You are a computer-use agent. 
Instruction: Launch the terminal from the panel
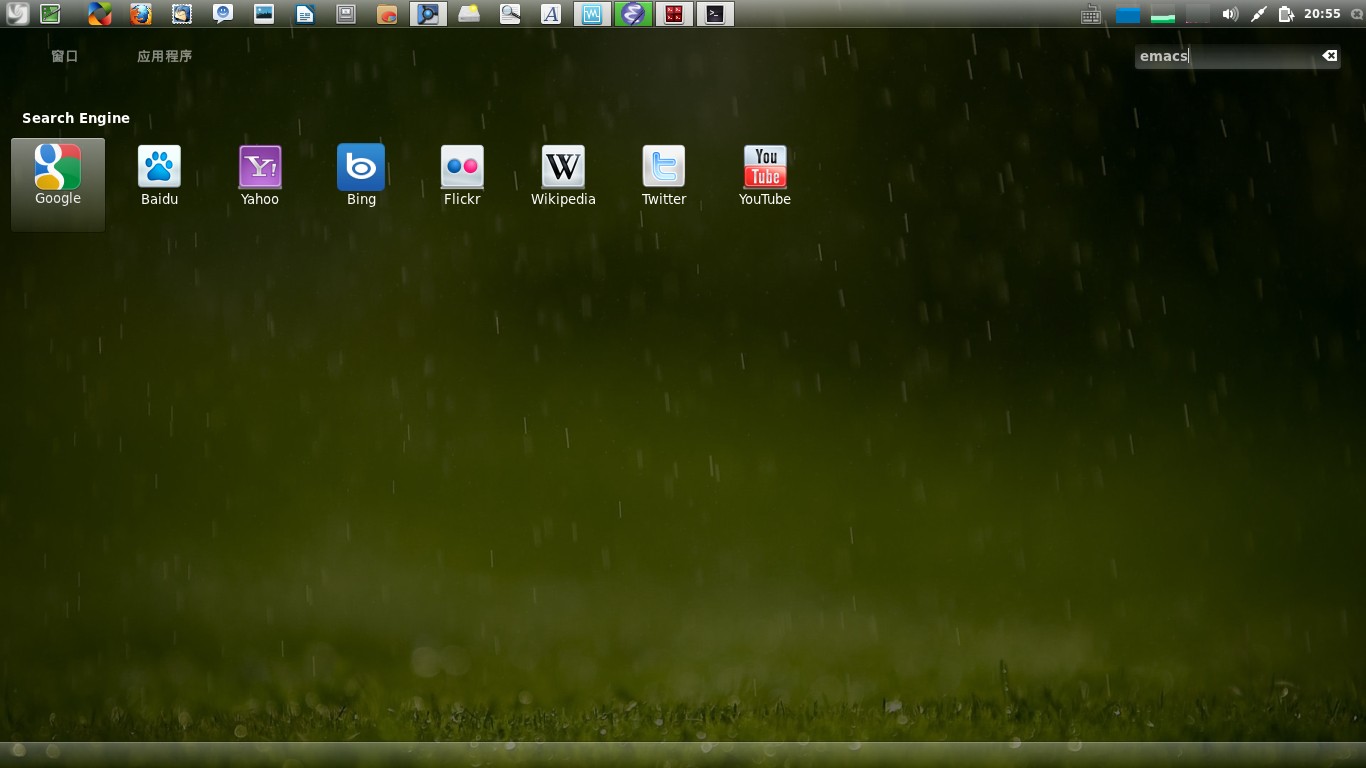[x=715, y=14]
